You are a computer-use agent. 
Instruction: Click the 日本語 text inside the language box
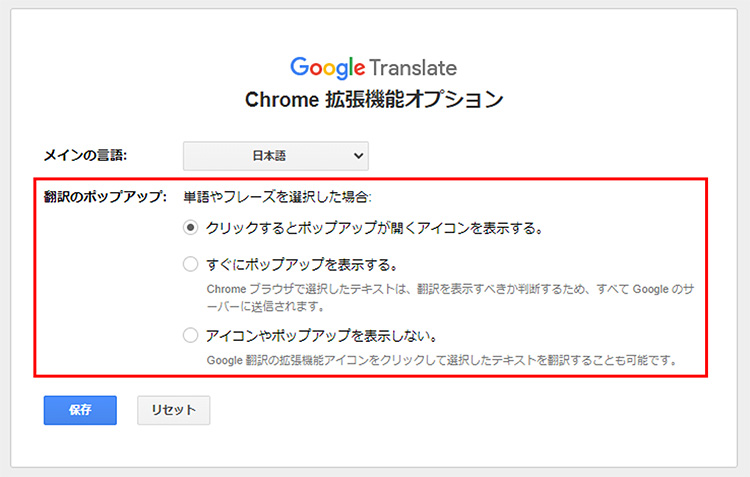tap(269, 156)
